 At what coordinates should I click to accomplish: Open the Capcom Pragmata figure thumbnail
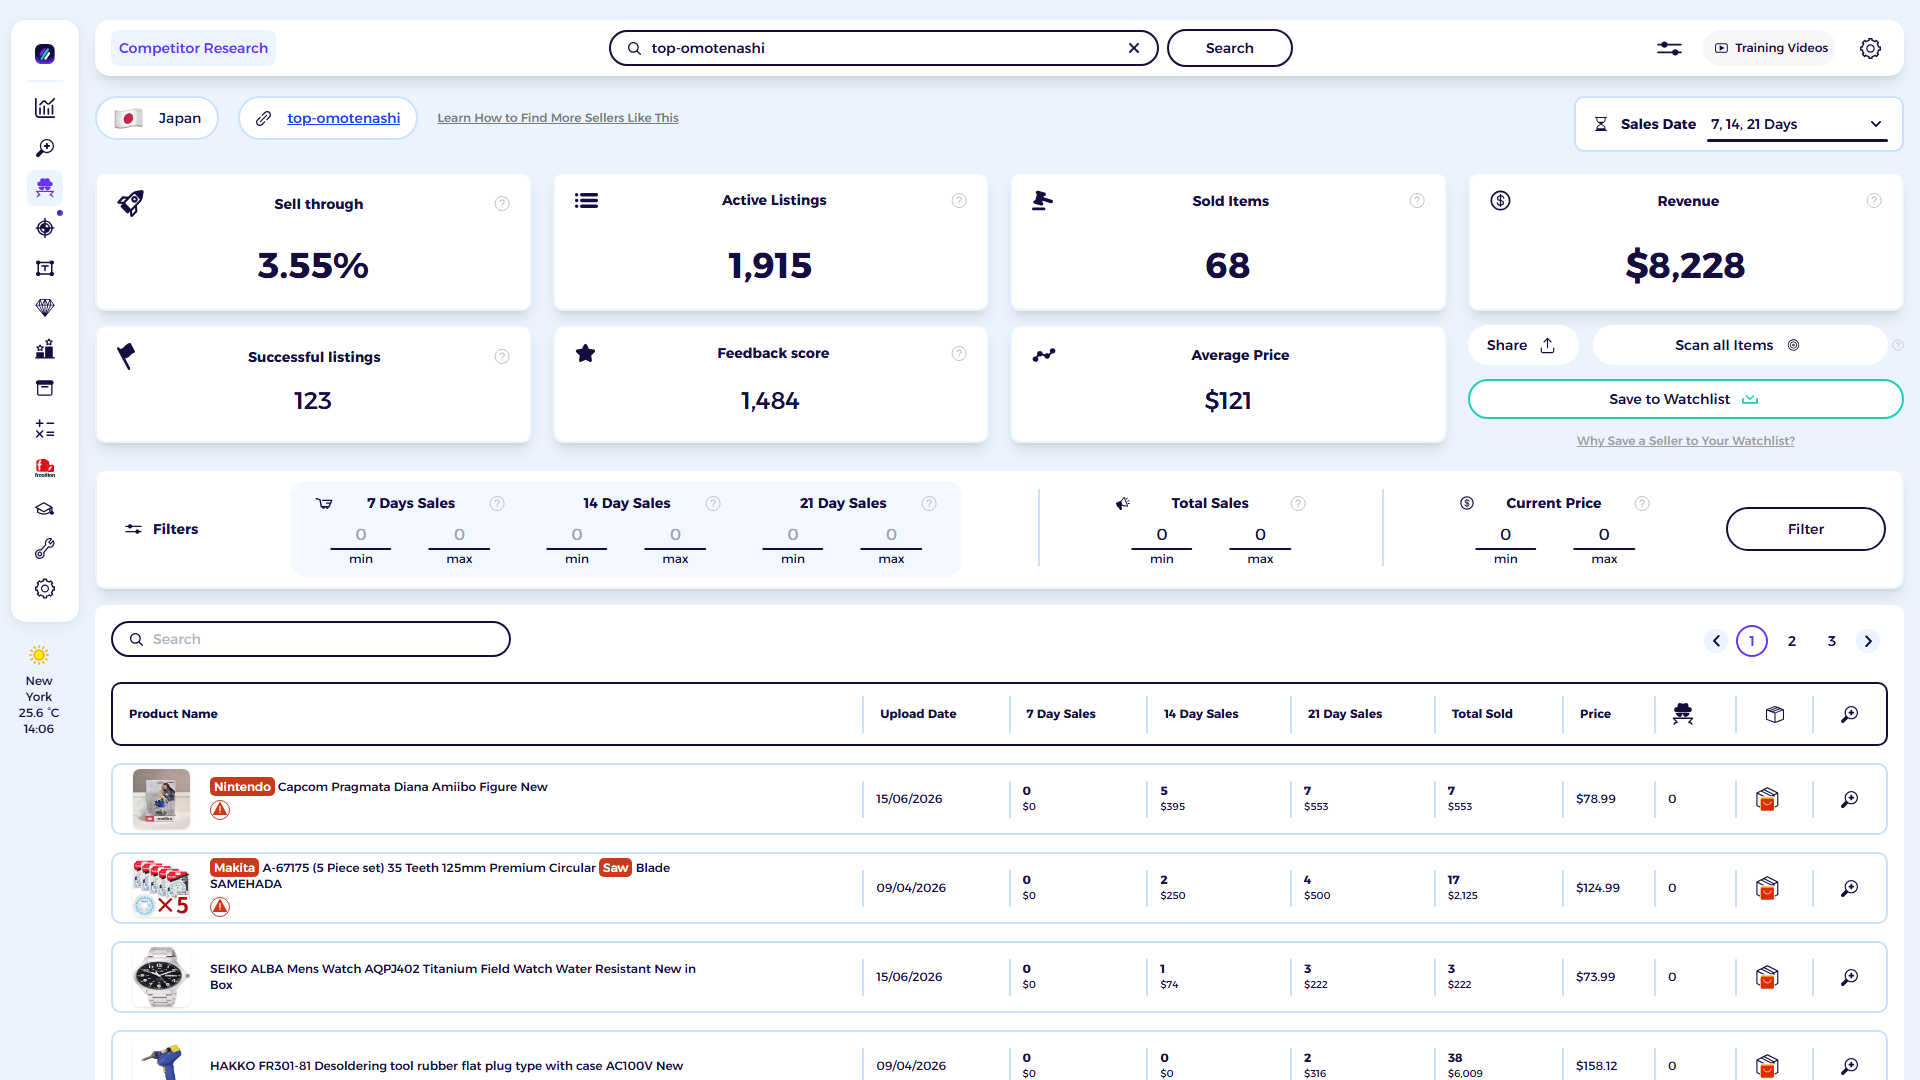[161, 799]
